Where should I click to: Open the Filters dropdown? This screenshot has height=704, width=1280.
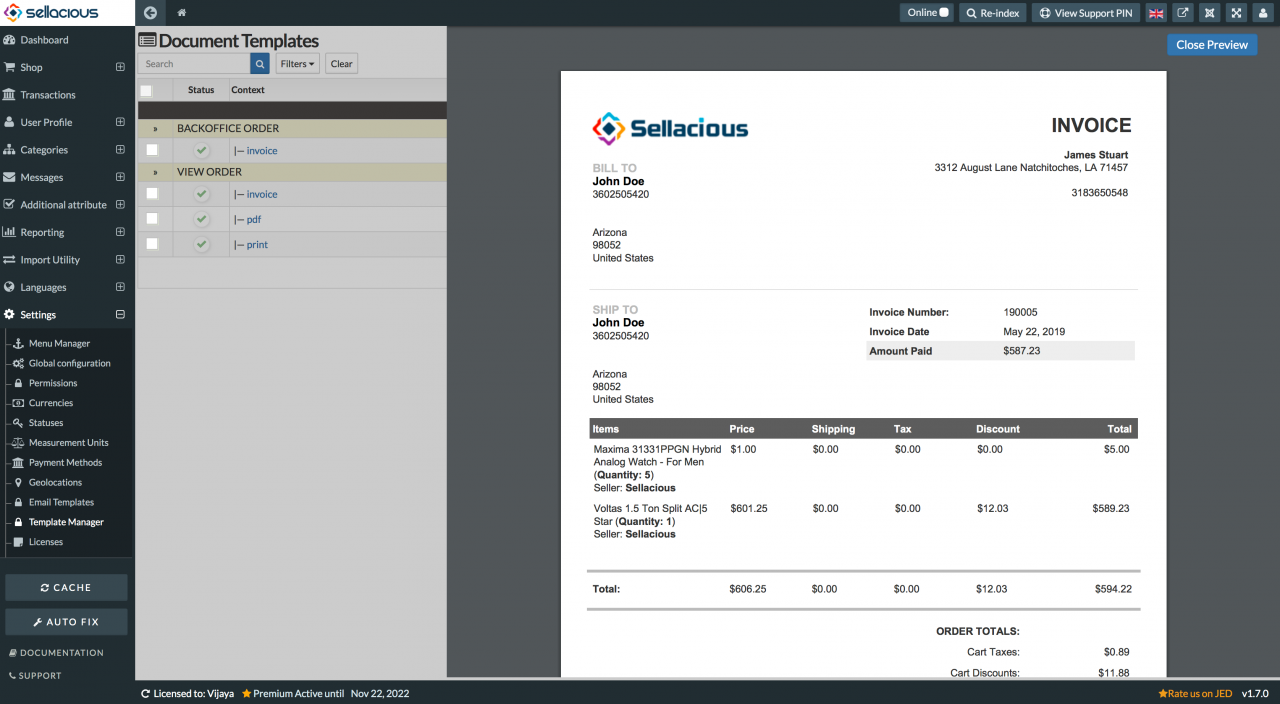(x=297, y=64)
